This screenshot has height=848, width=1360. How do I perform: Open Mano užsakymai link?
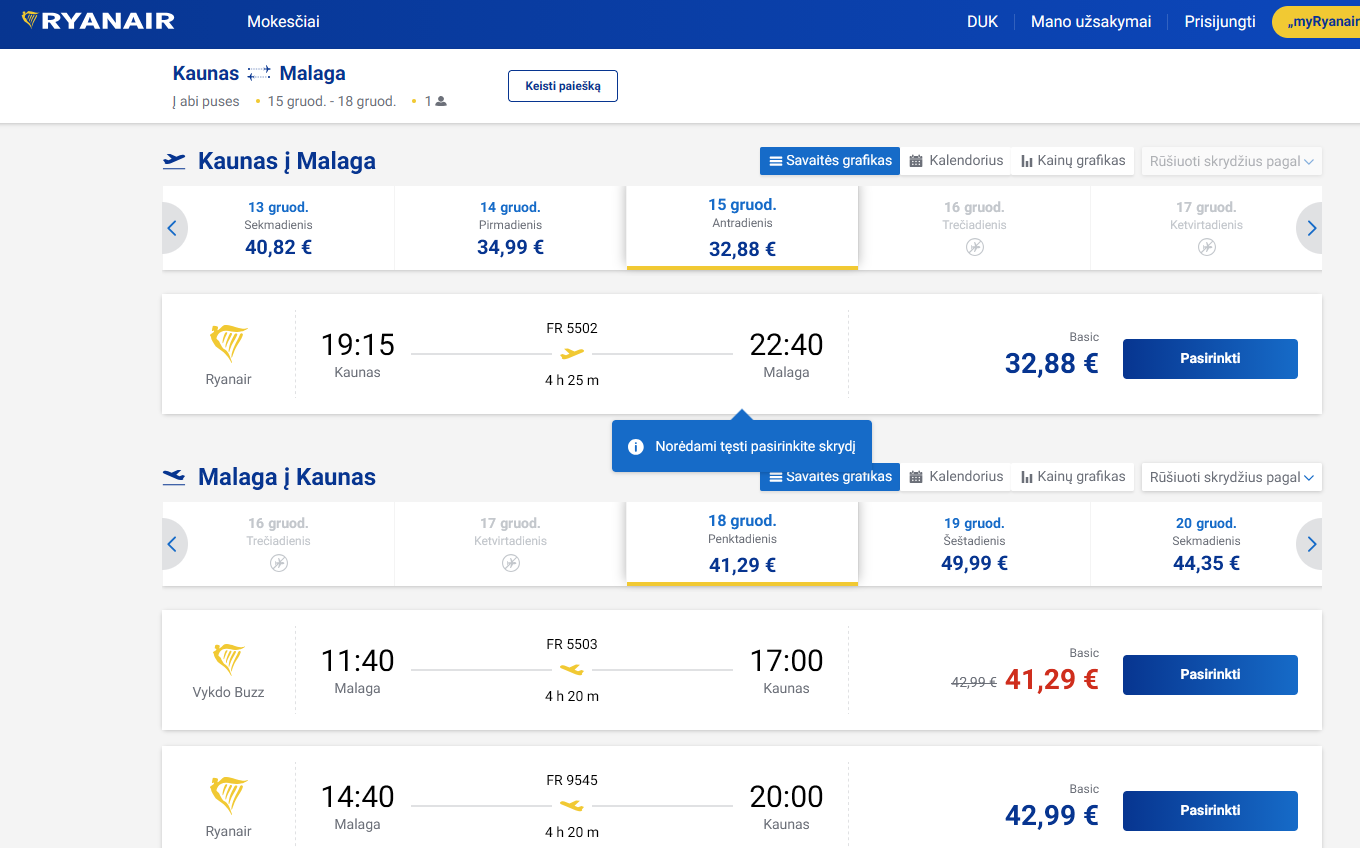(x=1091, y=21)
